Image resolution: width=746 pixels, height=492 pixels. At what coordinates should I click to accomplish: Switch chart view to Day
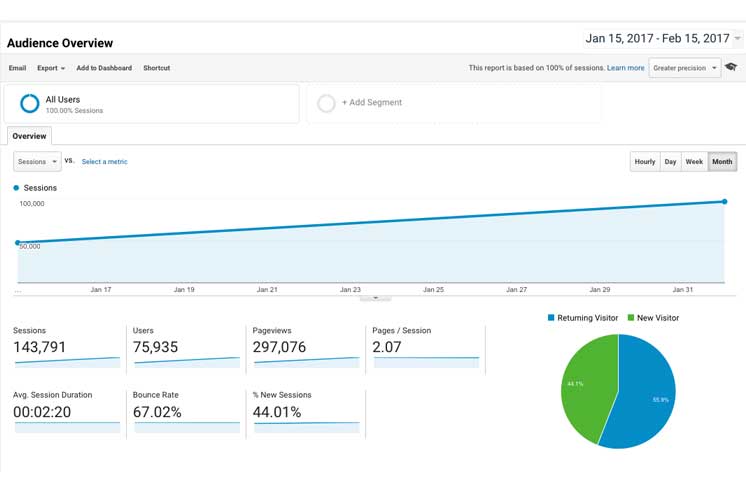(670, 161)
